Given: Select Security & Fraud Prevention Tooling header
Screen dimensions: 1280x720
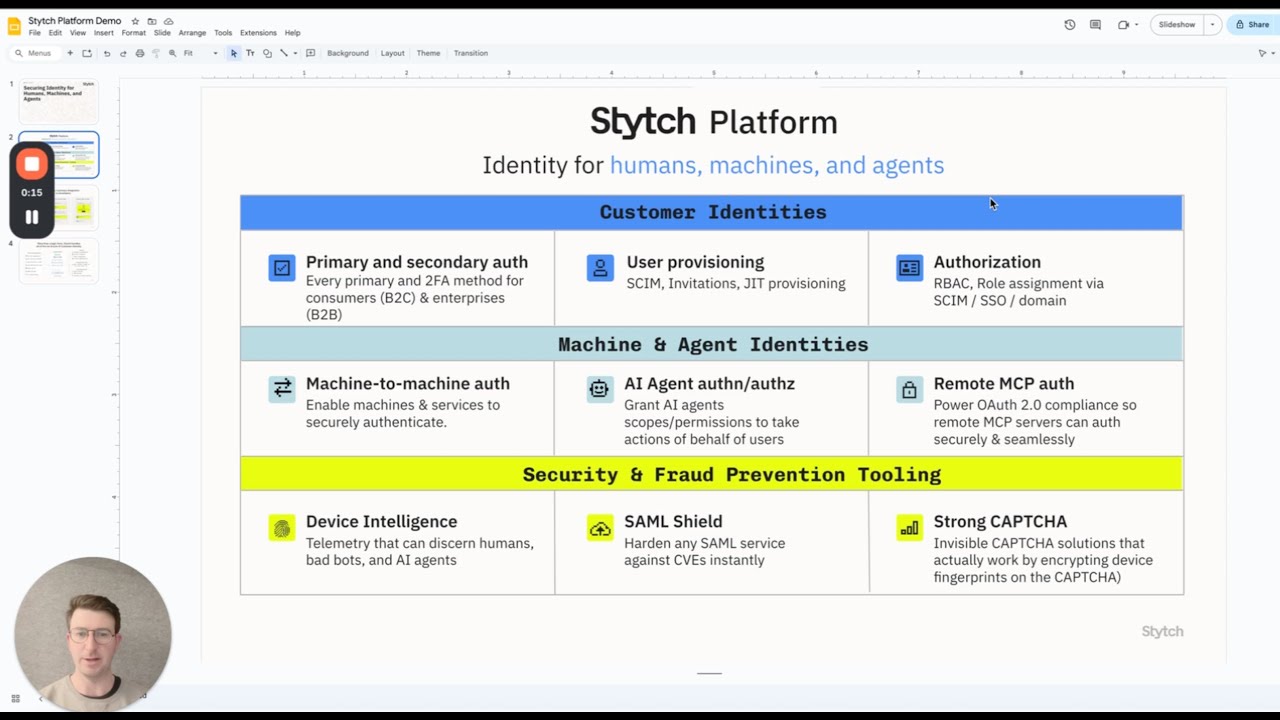Looking at the screenshot, I should [x=712, y=474].
